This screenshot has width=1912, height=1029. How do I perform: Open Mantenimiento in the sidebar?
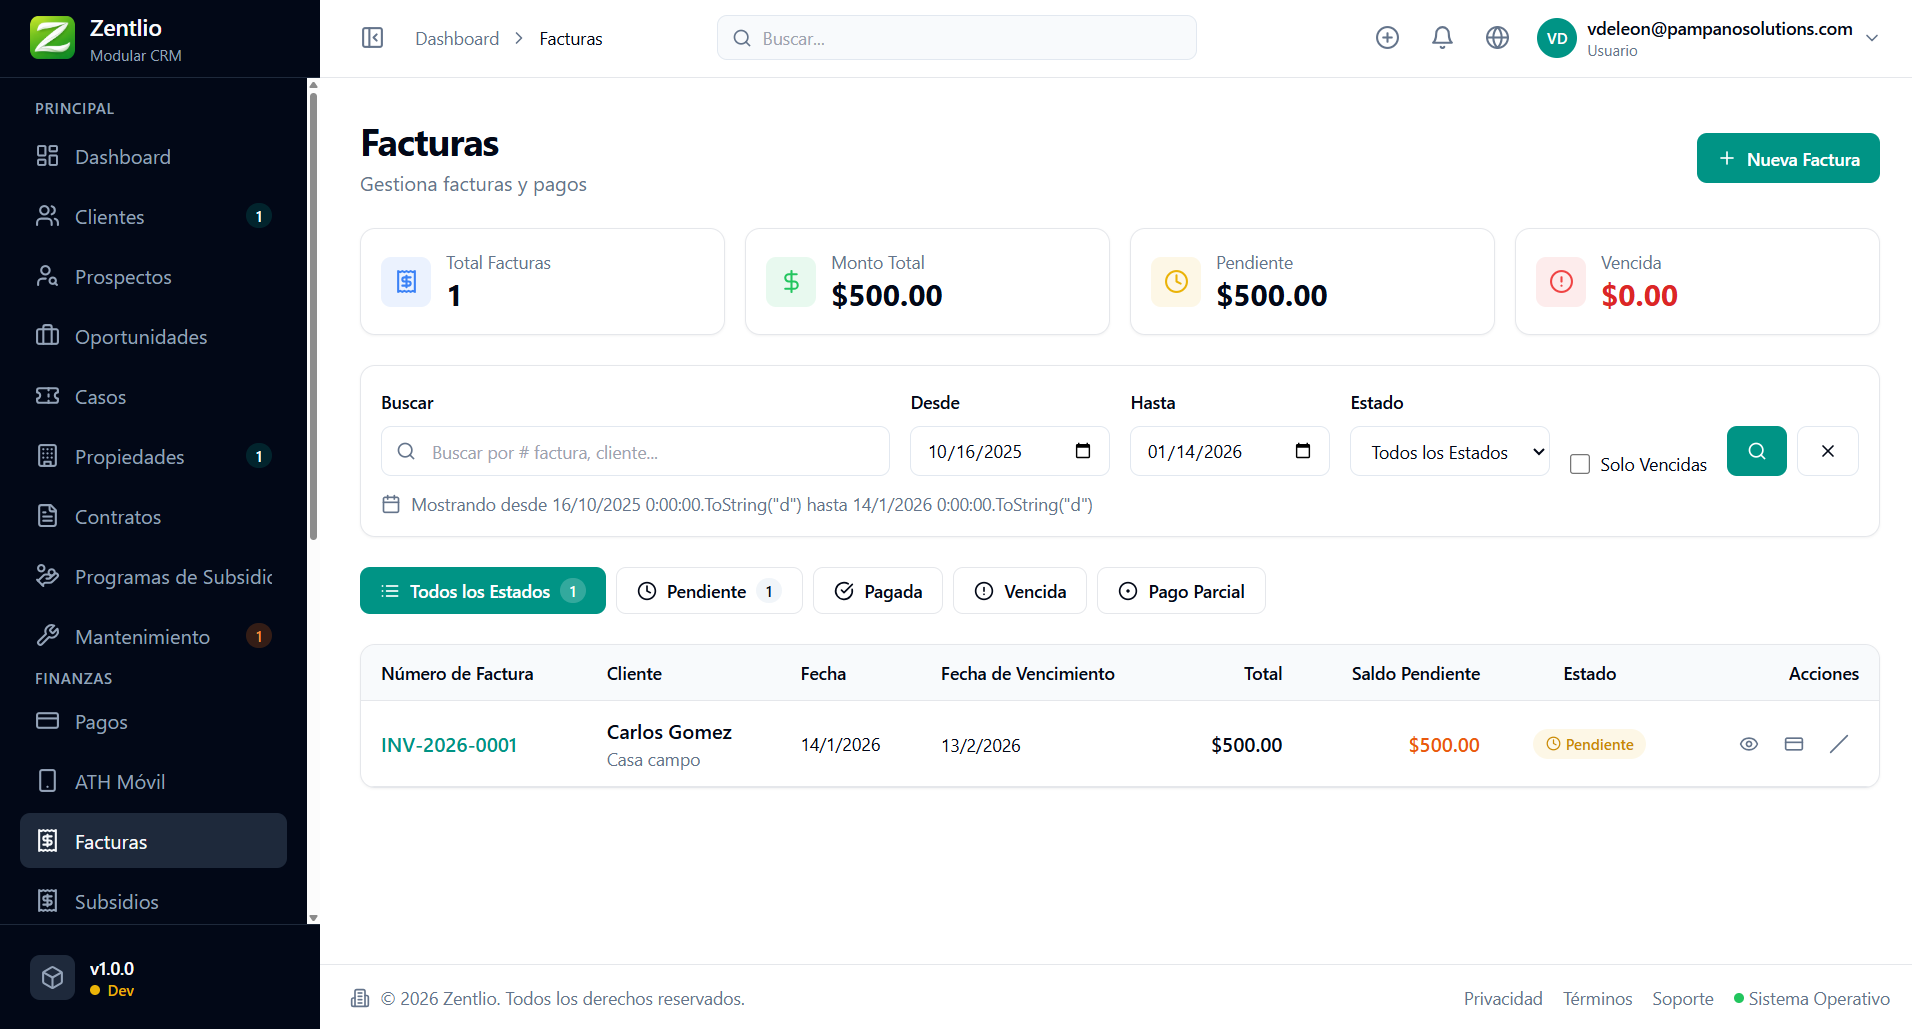point(142,637)
